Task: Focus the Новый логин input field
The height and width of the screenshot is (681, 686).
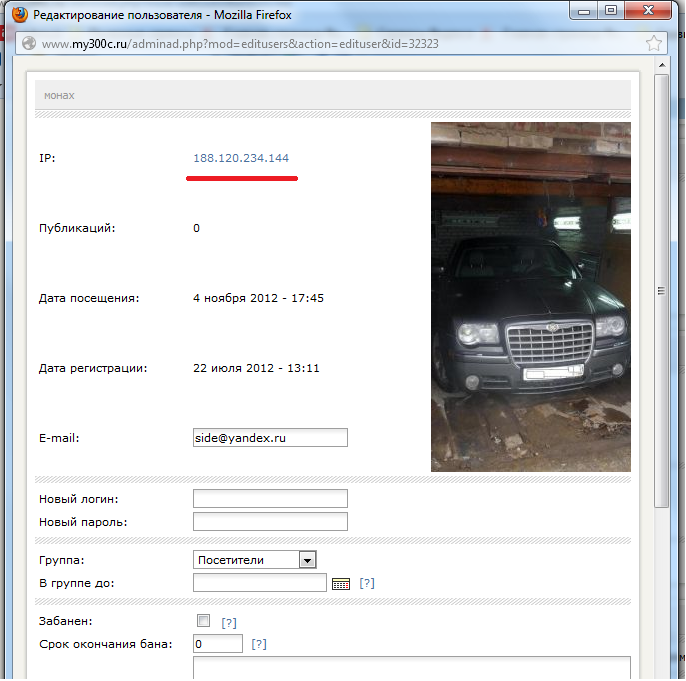Action: click(270, 499)
